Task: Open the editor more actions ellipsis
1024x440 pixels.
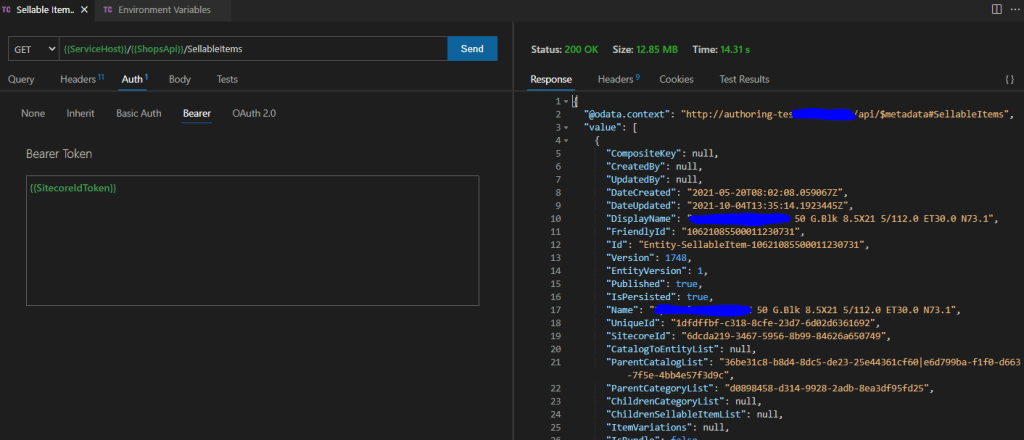Action: tap(1013, 9)
